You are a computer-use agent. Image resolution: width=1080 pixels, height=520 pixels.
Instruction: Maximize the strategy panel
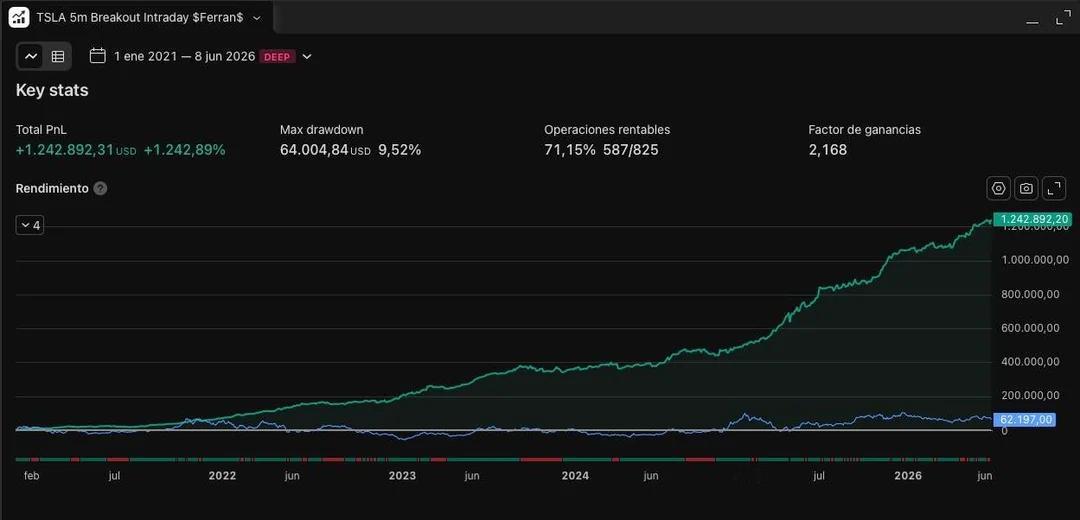point(1063,19)
